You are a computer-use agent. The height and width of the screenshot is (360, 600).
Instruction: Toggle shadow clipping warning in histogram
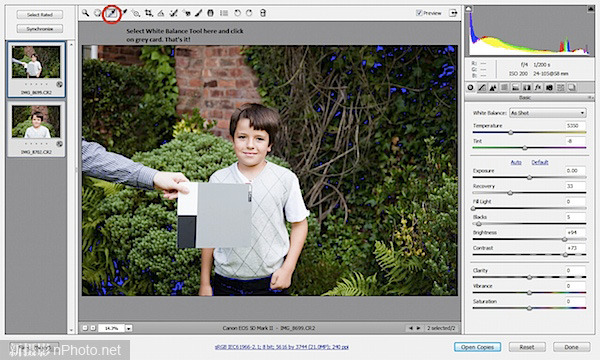pyautogui.click(x=468, y=9)
